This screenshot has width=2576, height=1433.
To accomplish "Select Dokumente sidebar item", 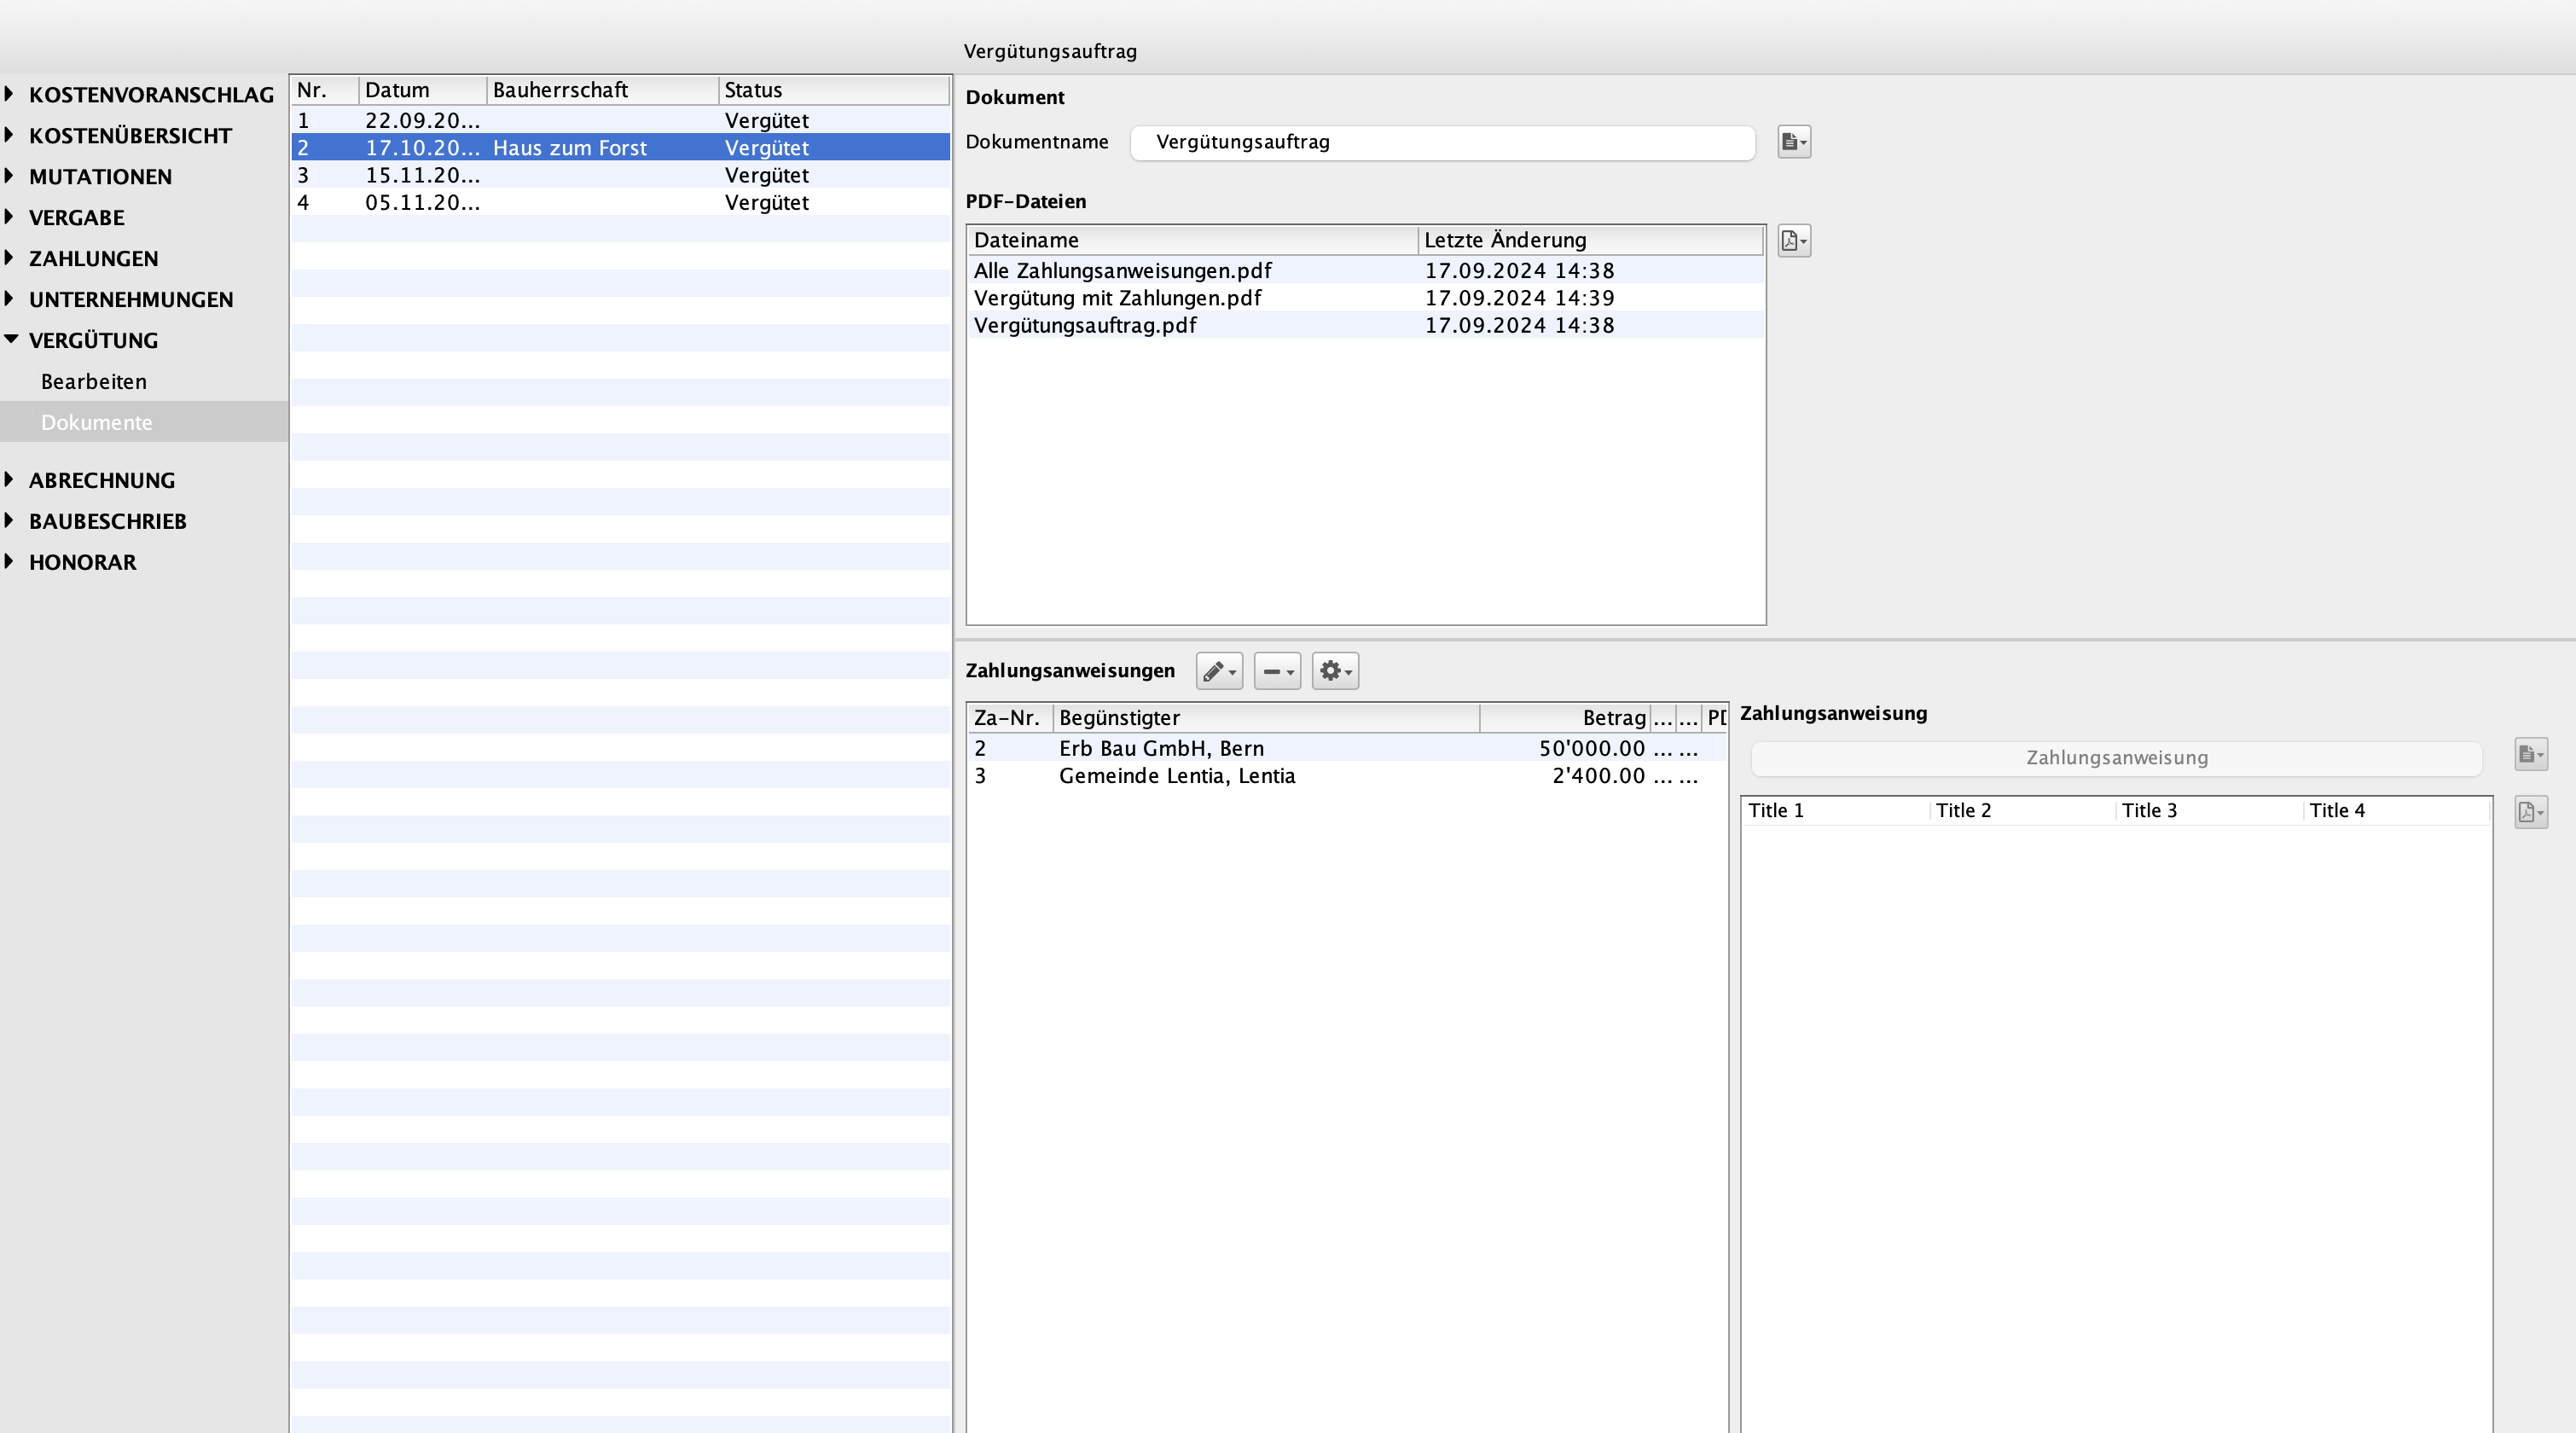I will (x=97, y=422).
